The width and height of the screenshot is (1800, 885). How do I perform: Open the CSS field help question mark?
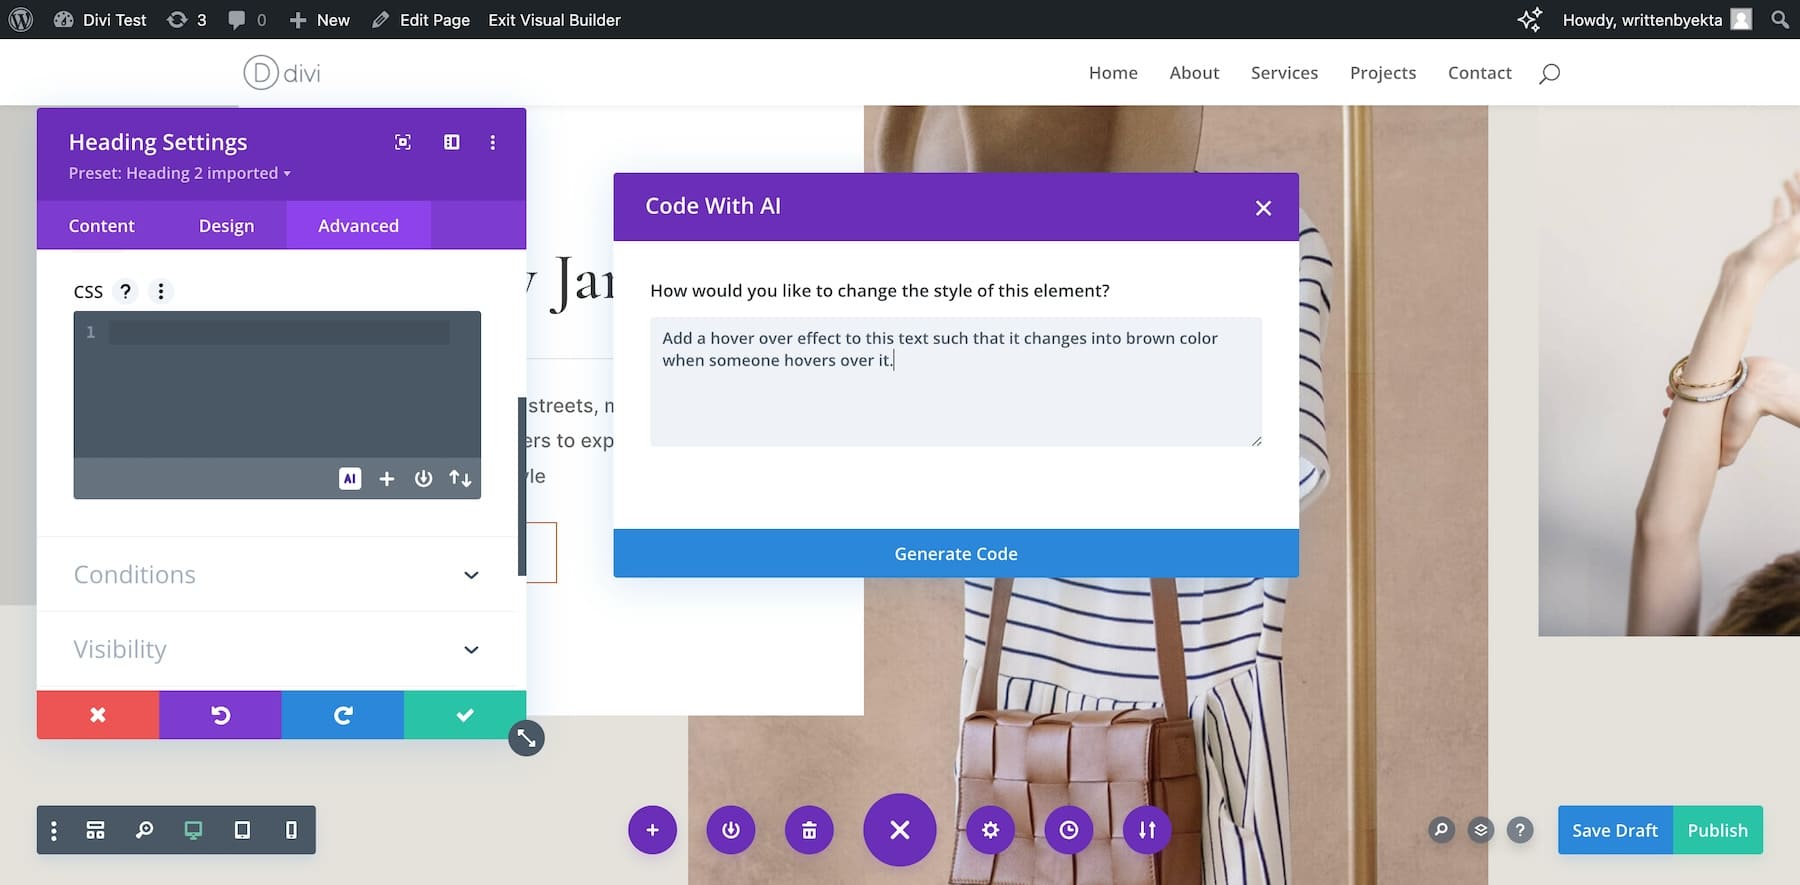[125, 291]
